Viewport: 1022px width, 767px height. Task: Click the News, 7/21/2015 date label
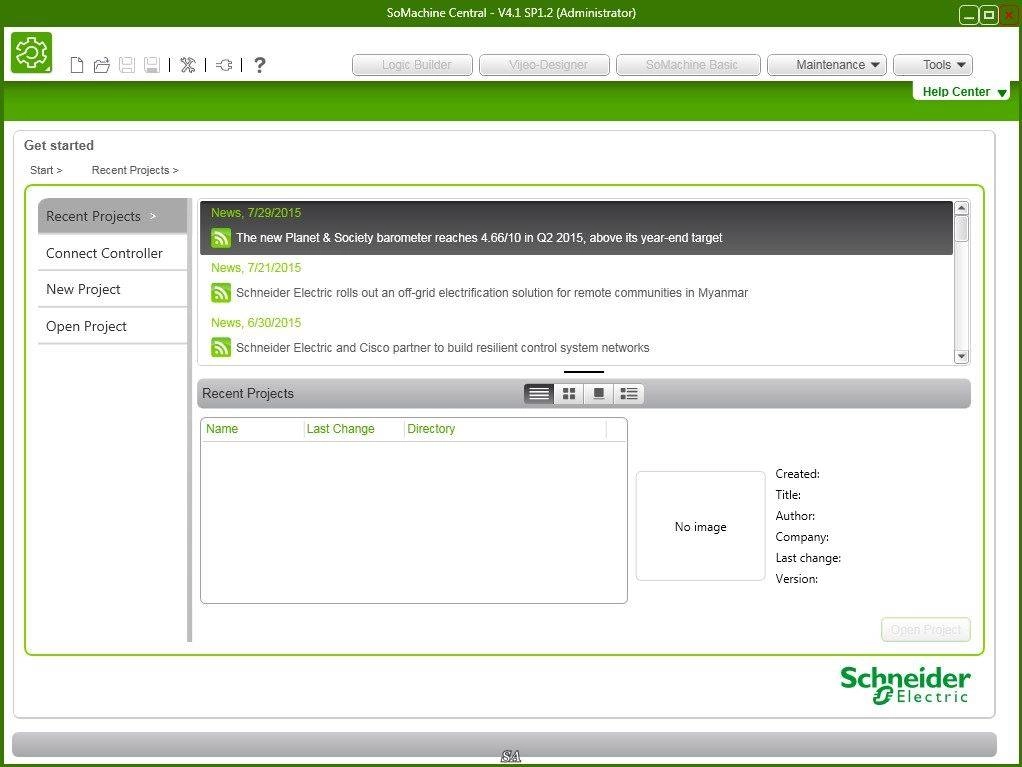[x=256, y=268]
